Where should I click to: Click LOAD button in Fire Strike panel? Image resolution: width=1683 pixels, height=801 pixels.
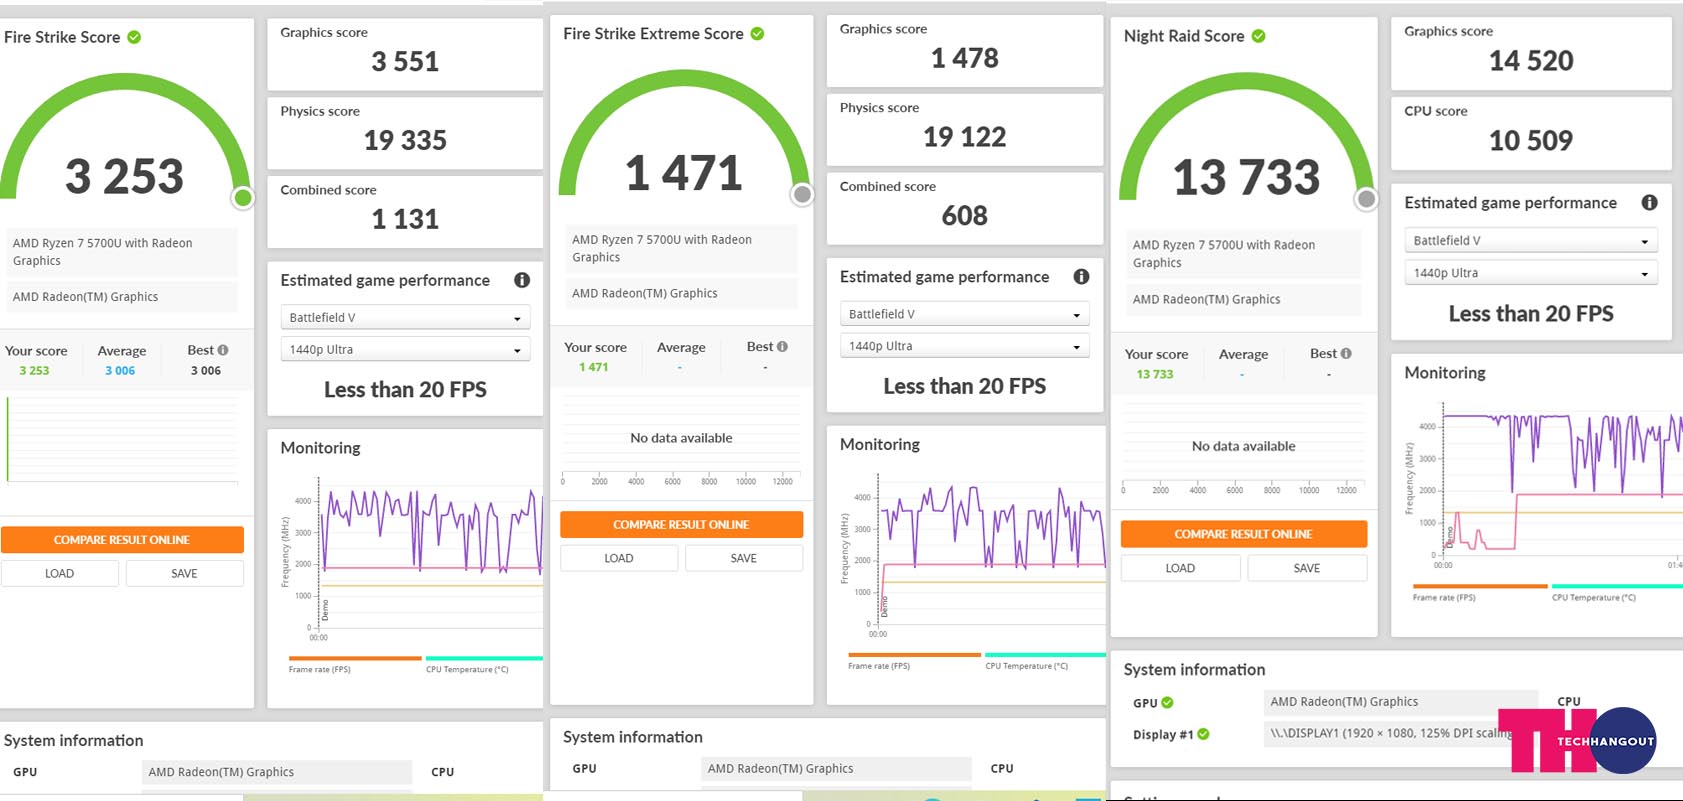60,573
